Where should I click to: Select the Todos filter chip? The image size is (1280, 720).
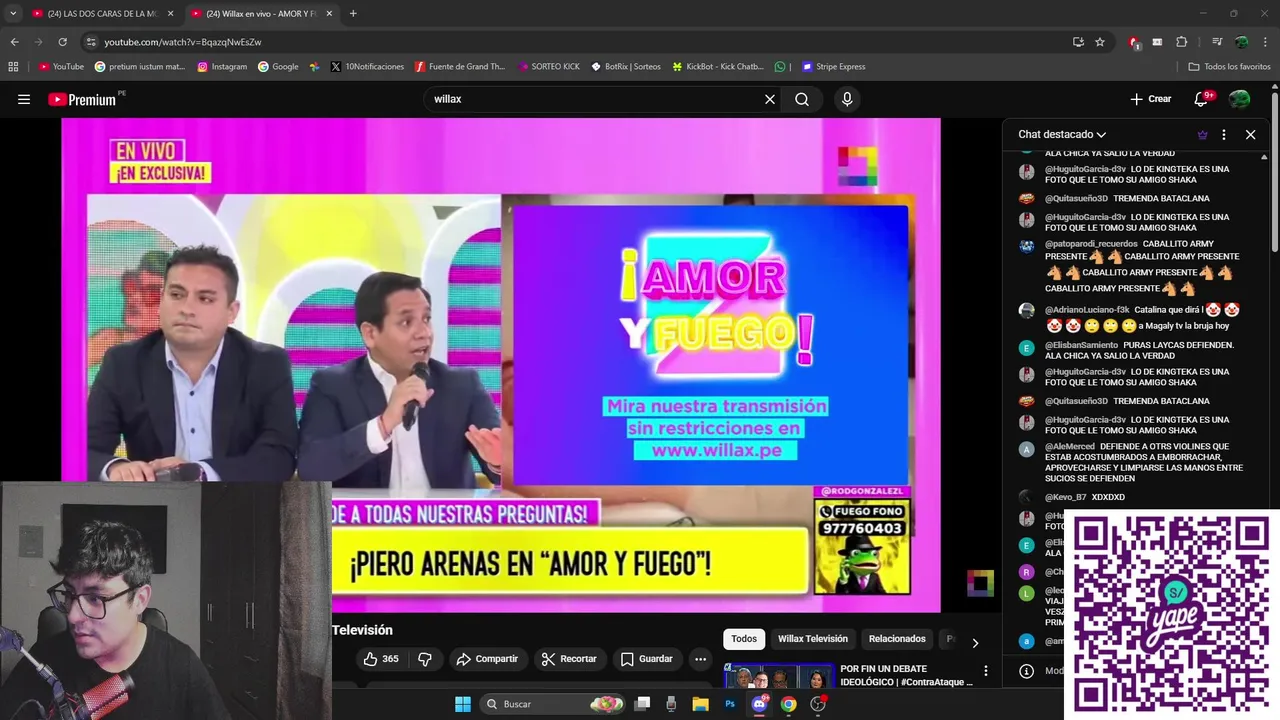[x=744, y=639]
